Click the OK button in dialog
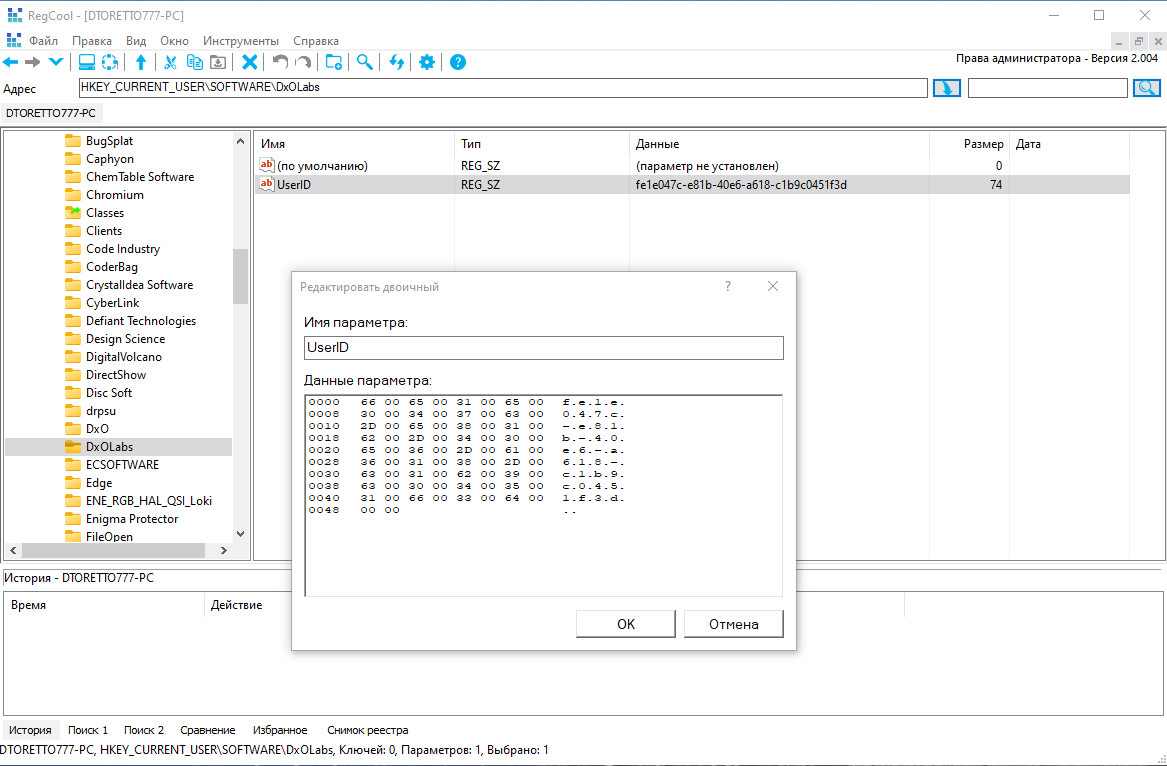Viewport: 1167px width, 766px height. (626, 624)
